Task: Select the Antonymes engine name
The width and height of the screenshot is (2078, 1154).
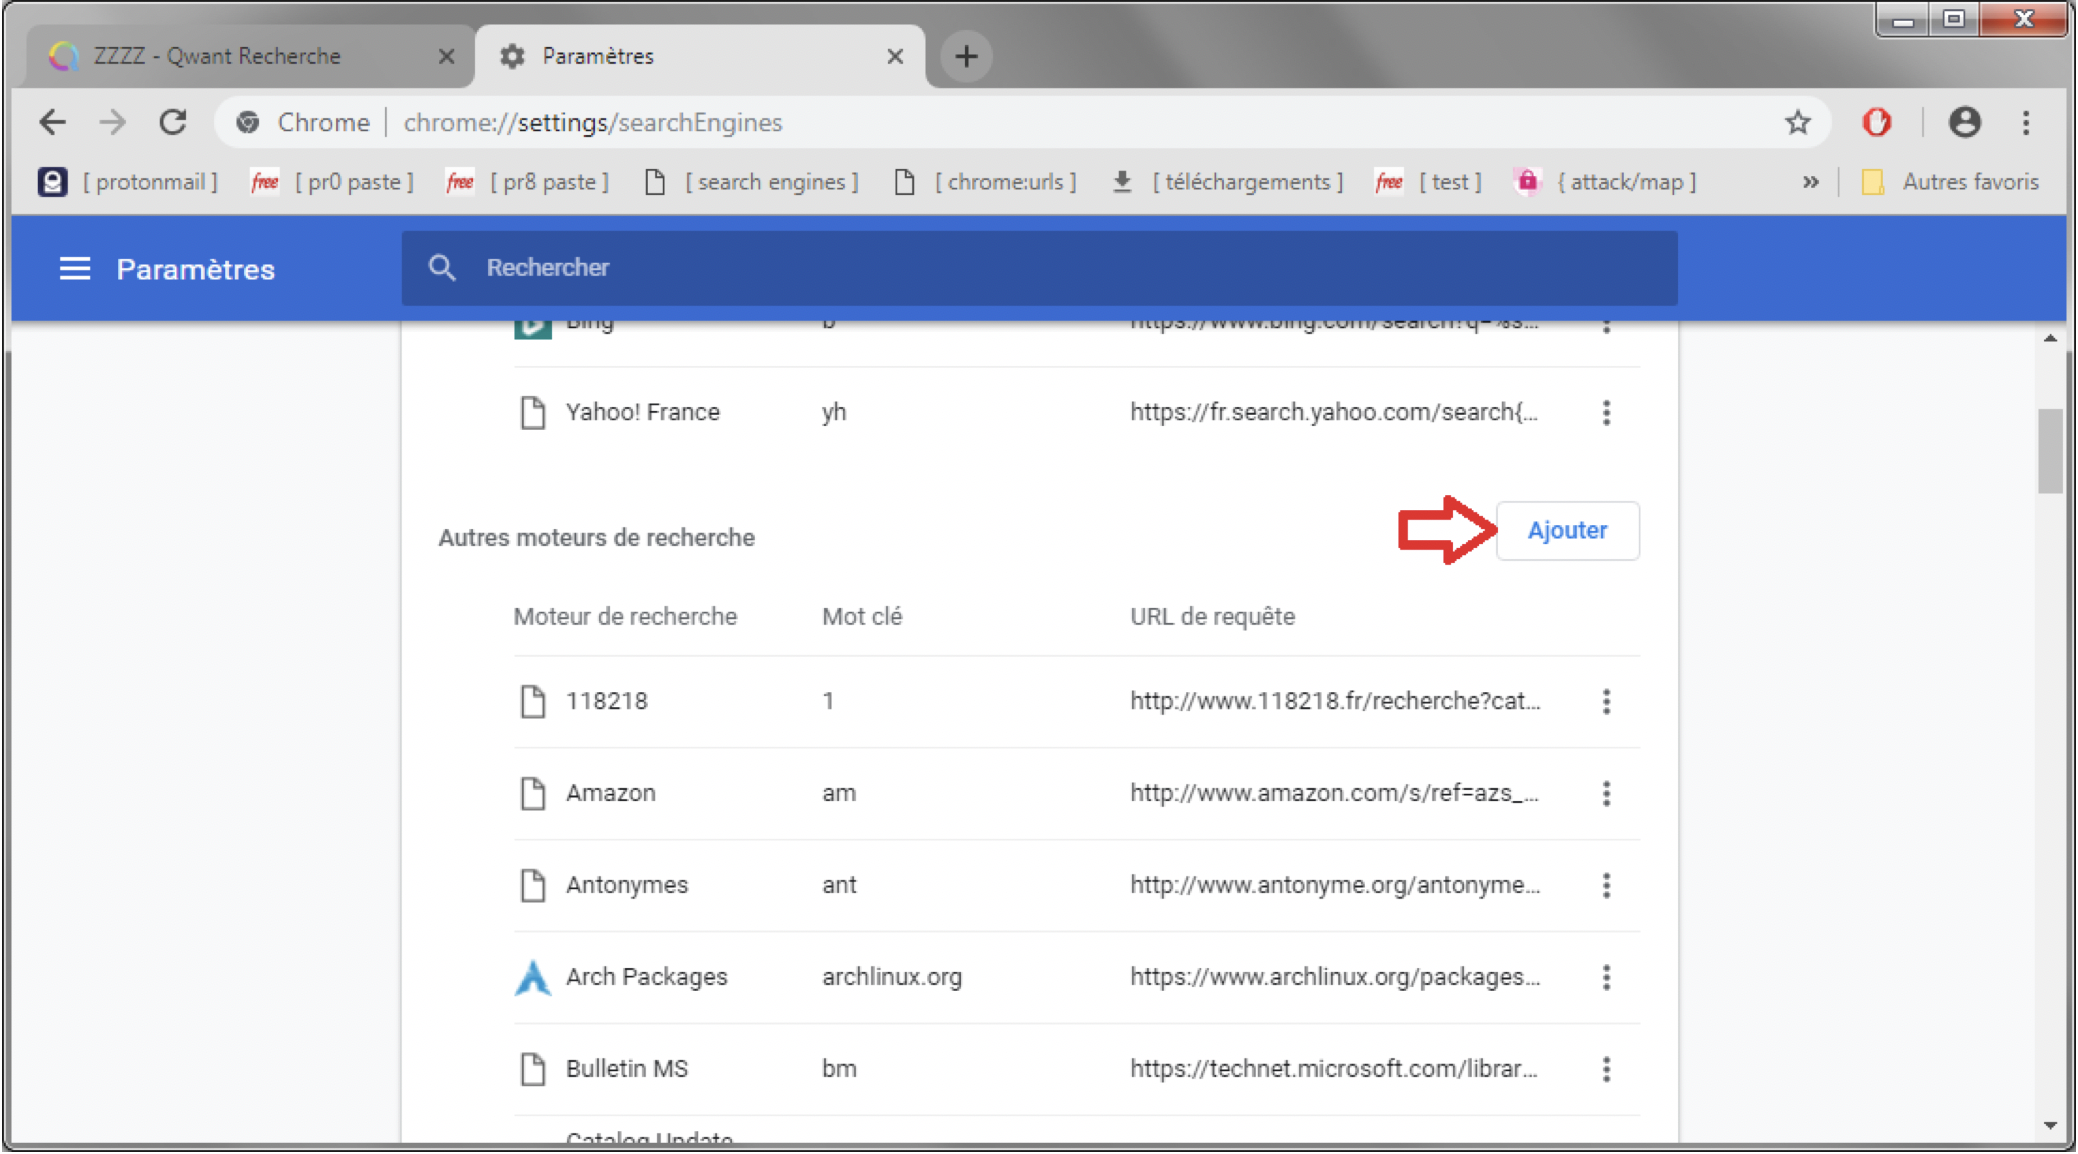Action: (627, 886)
